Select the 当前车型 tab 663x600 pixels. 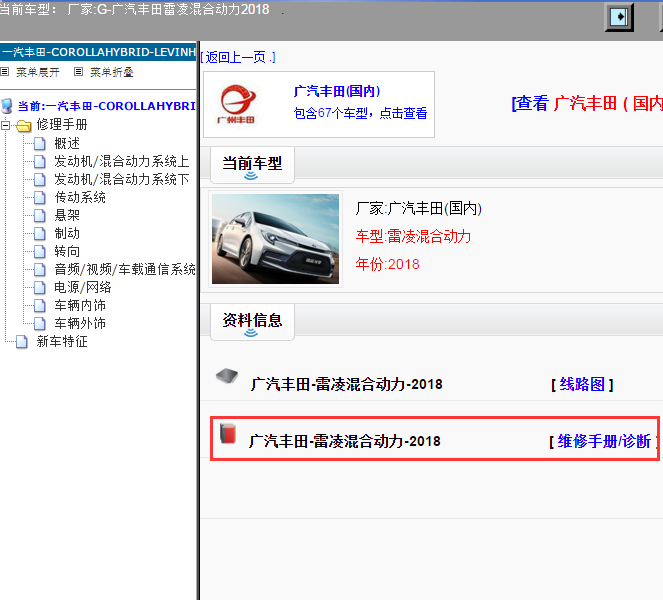click(252, 165)
